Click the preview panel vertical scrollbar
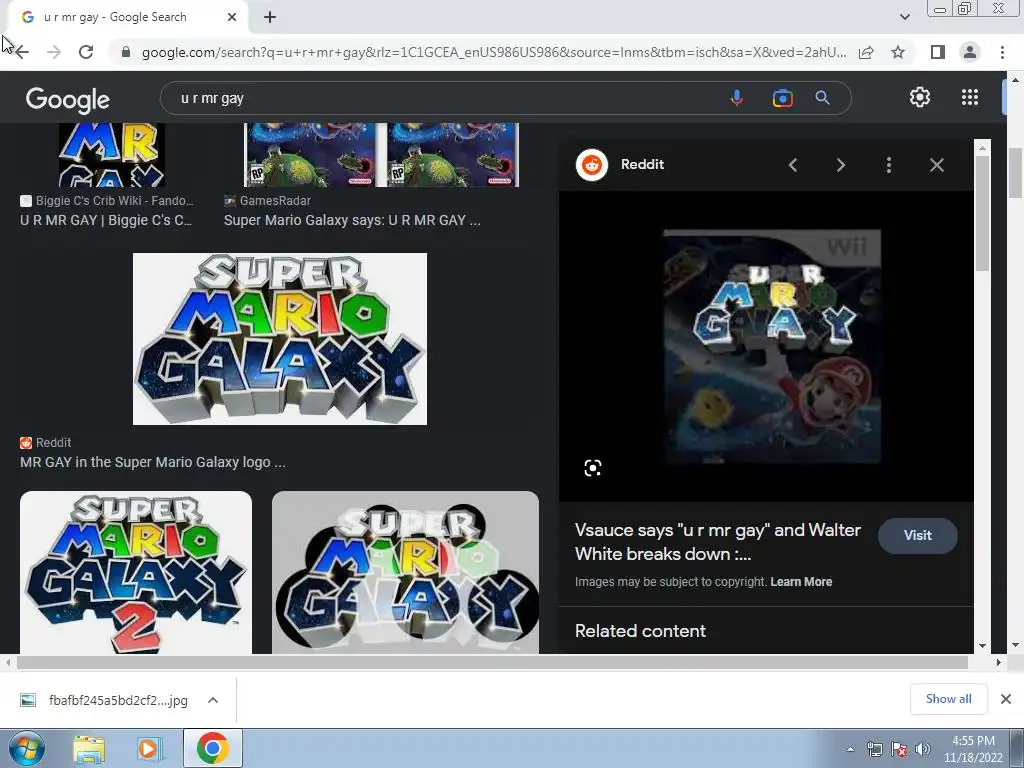 coord(982,214)
